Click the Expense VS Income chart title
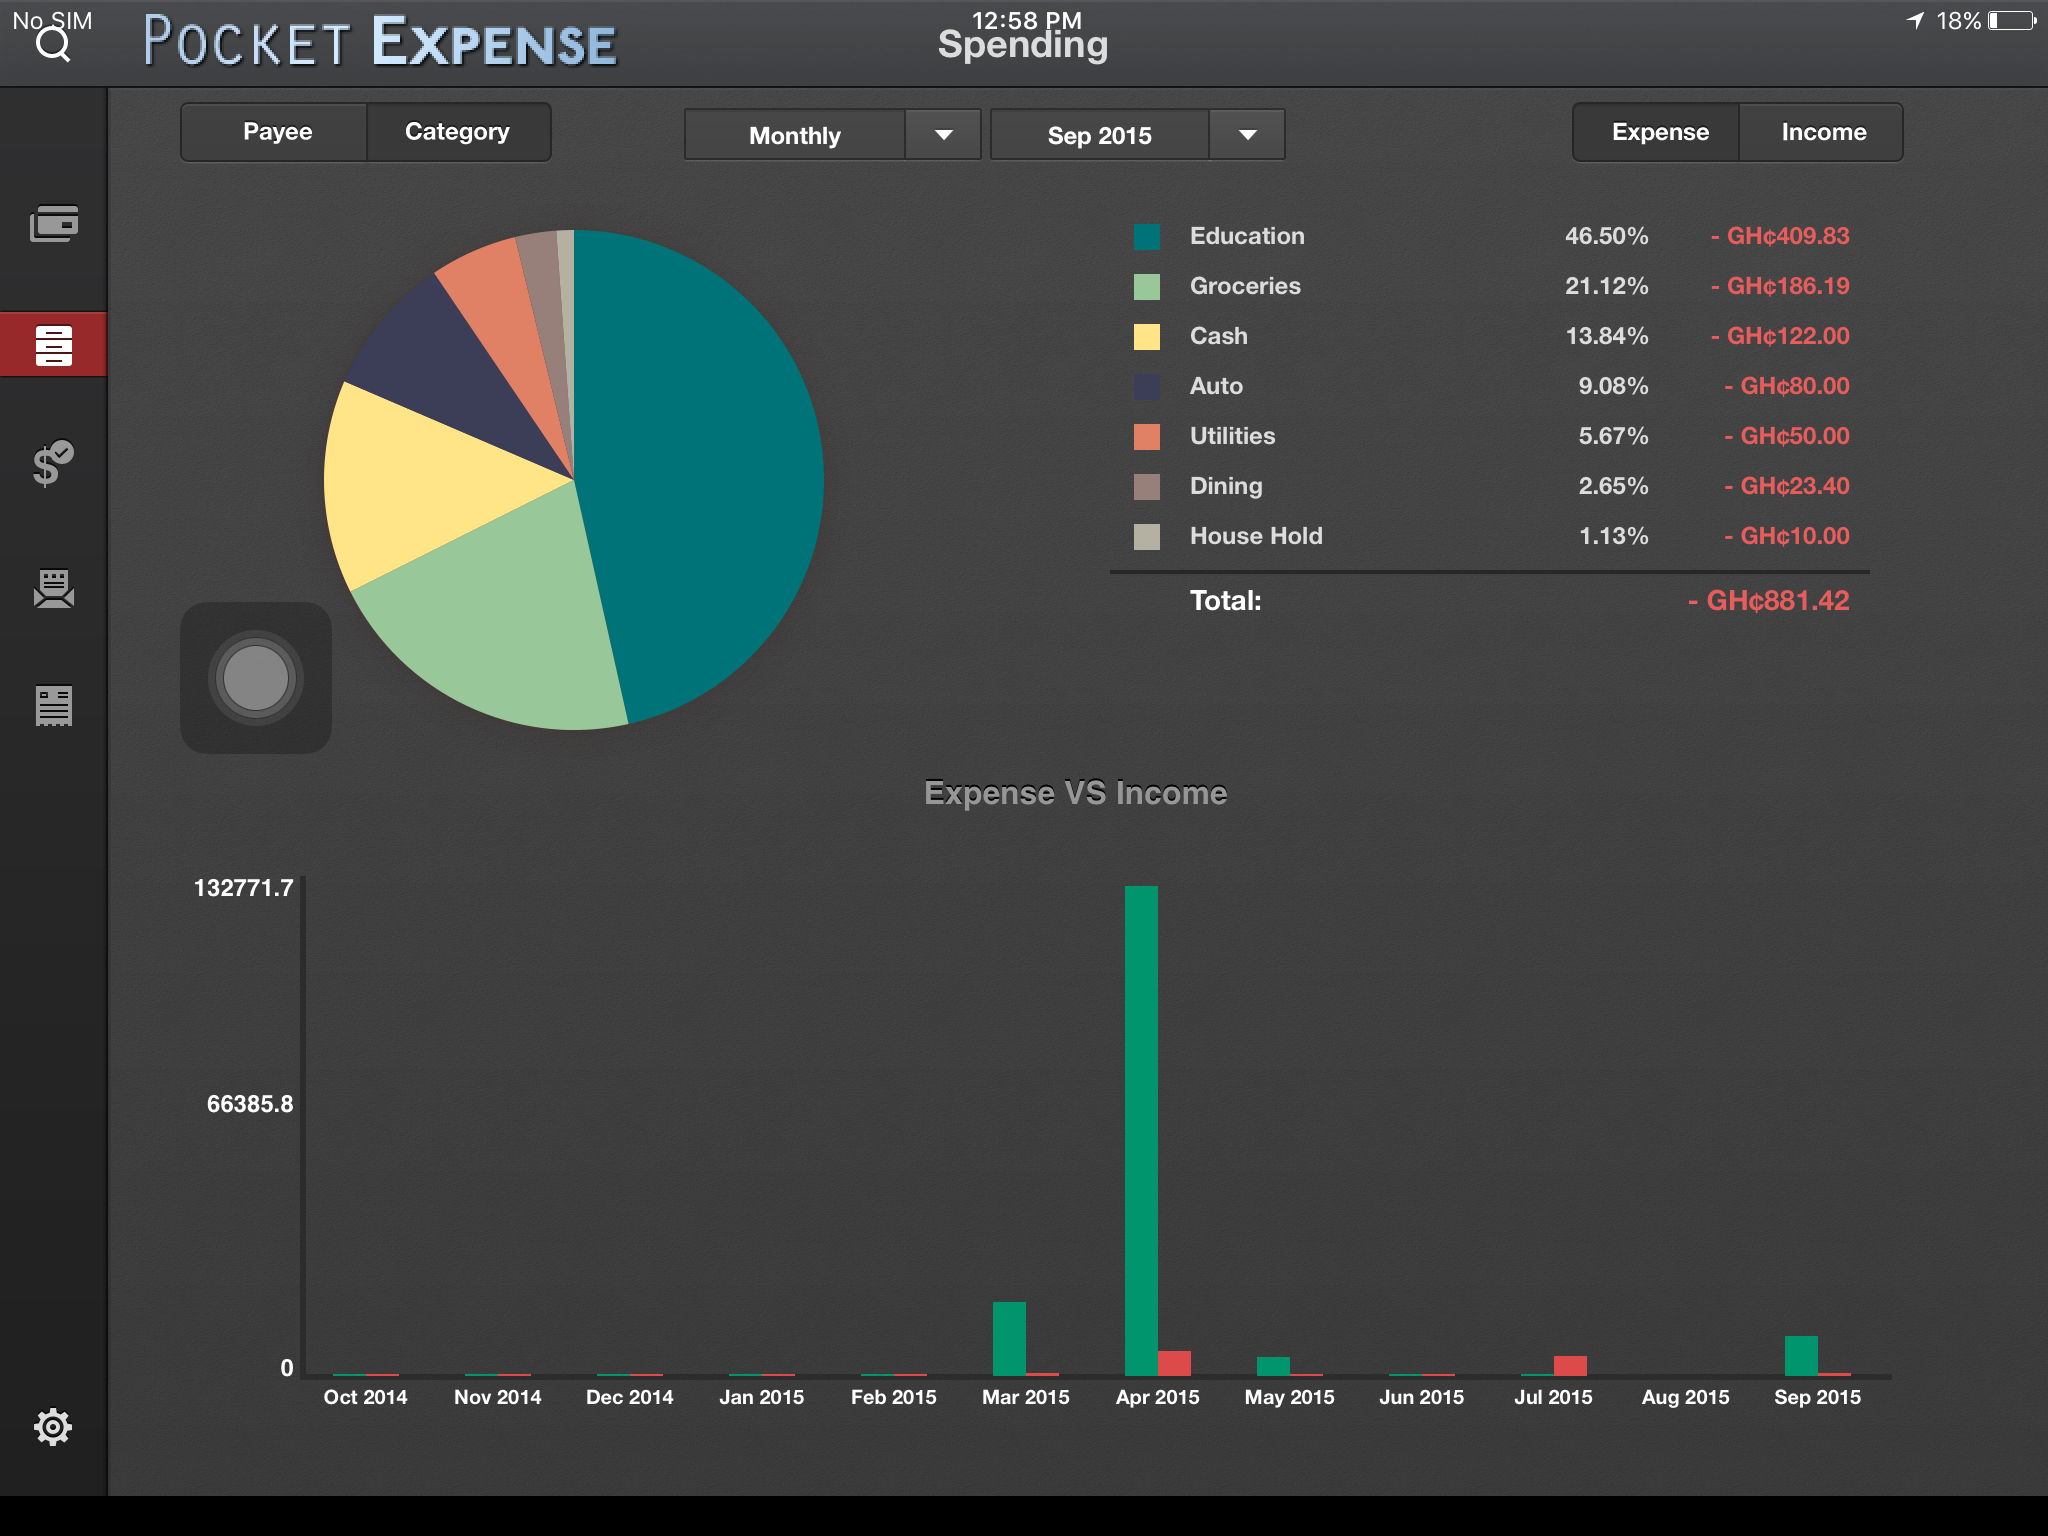This screenshot has width=2048, height=1536. click(1075, 793)
